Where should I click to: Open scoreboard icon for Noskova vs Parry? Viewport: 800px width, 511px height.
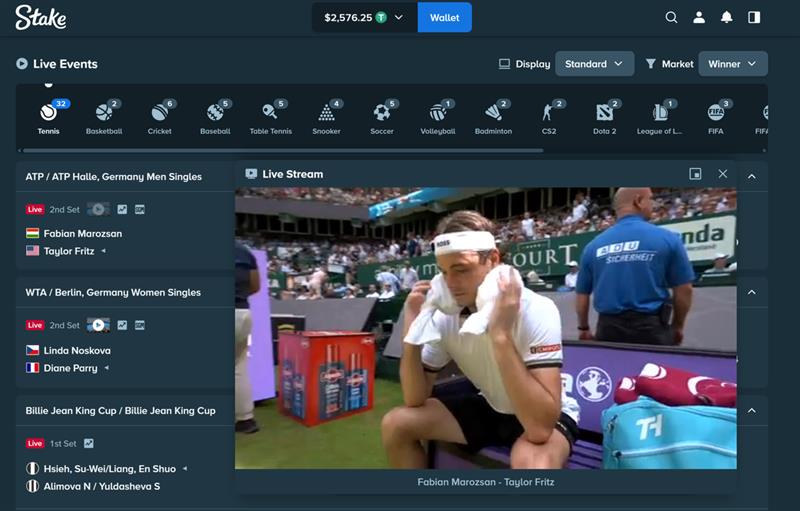point(140,325)
